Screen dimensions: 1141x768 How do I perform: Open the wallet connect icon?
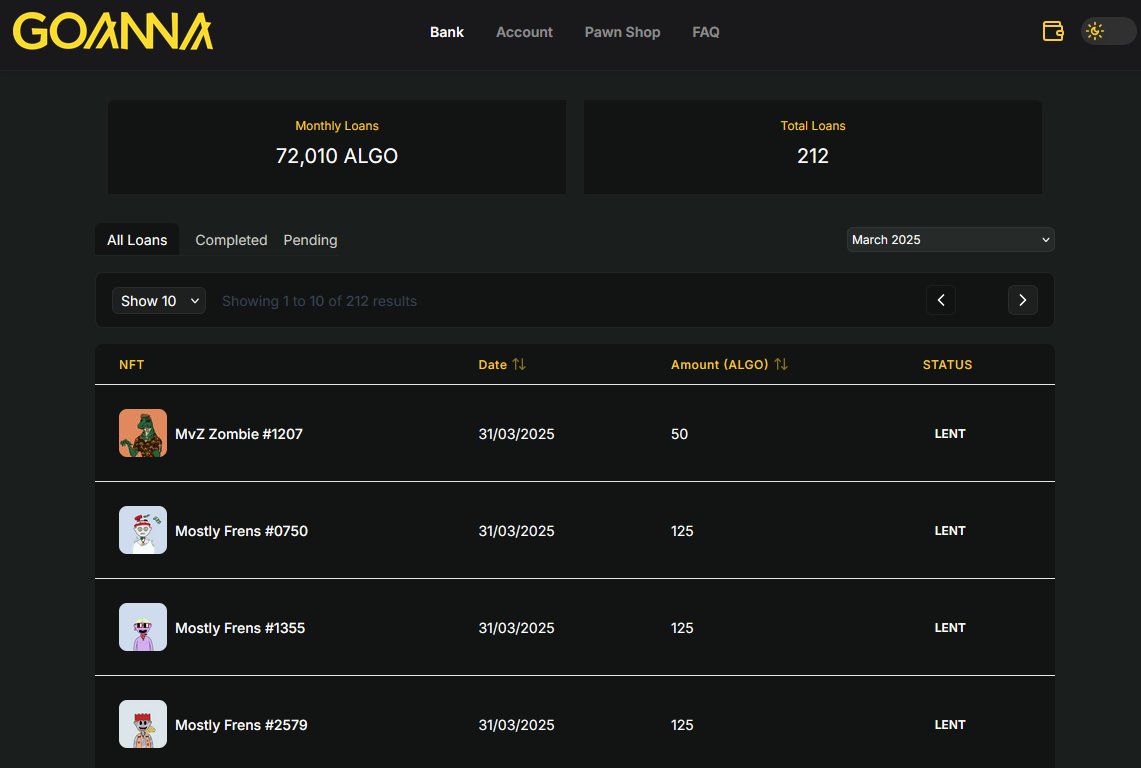[1053, 31]
